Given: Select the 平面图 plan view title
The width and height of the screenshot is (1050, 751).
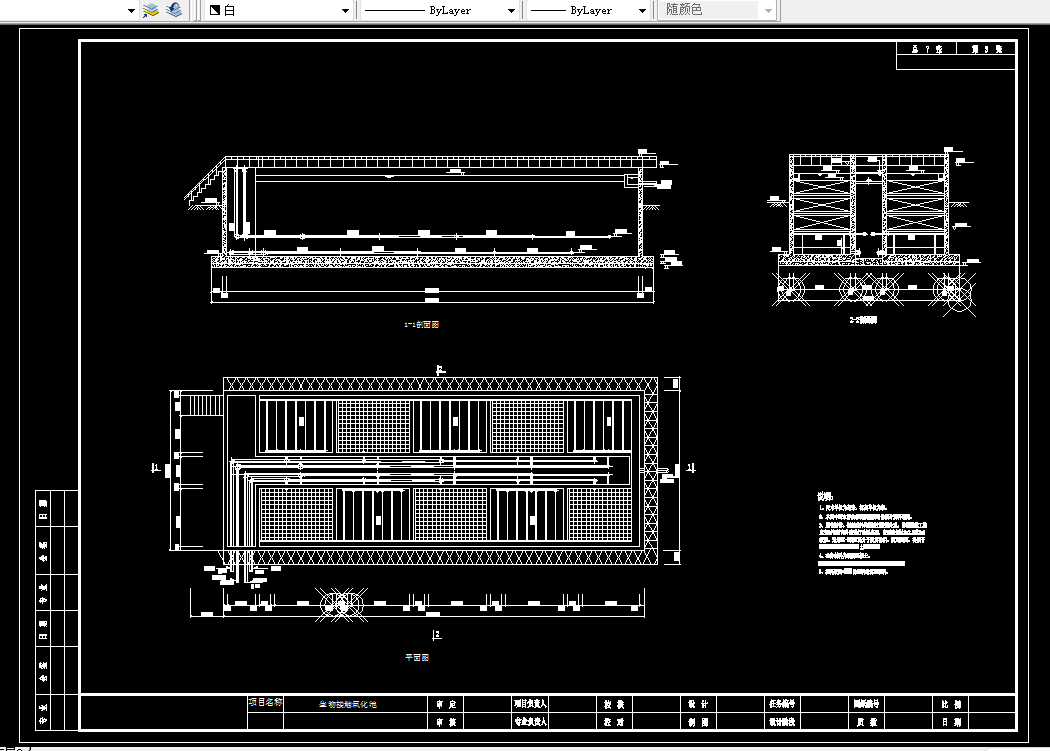Looking at the screenshot, I should coord(417,657).
